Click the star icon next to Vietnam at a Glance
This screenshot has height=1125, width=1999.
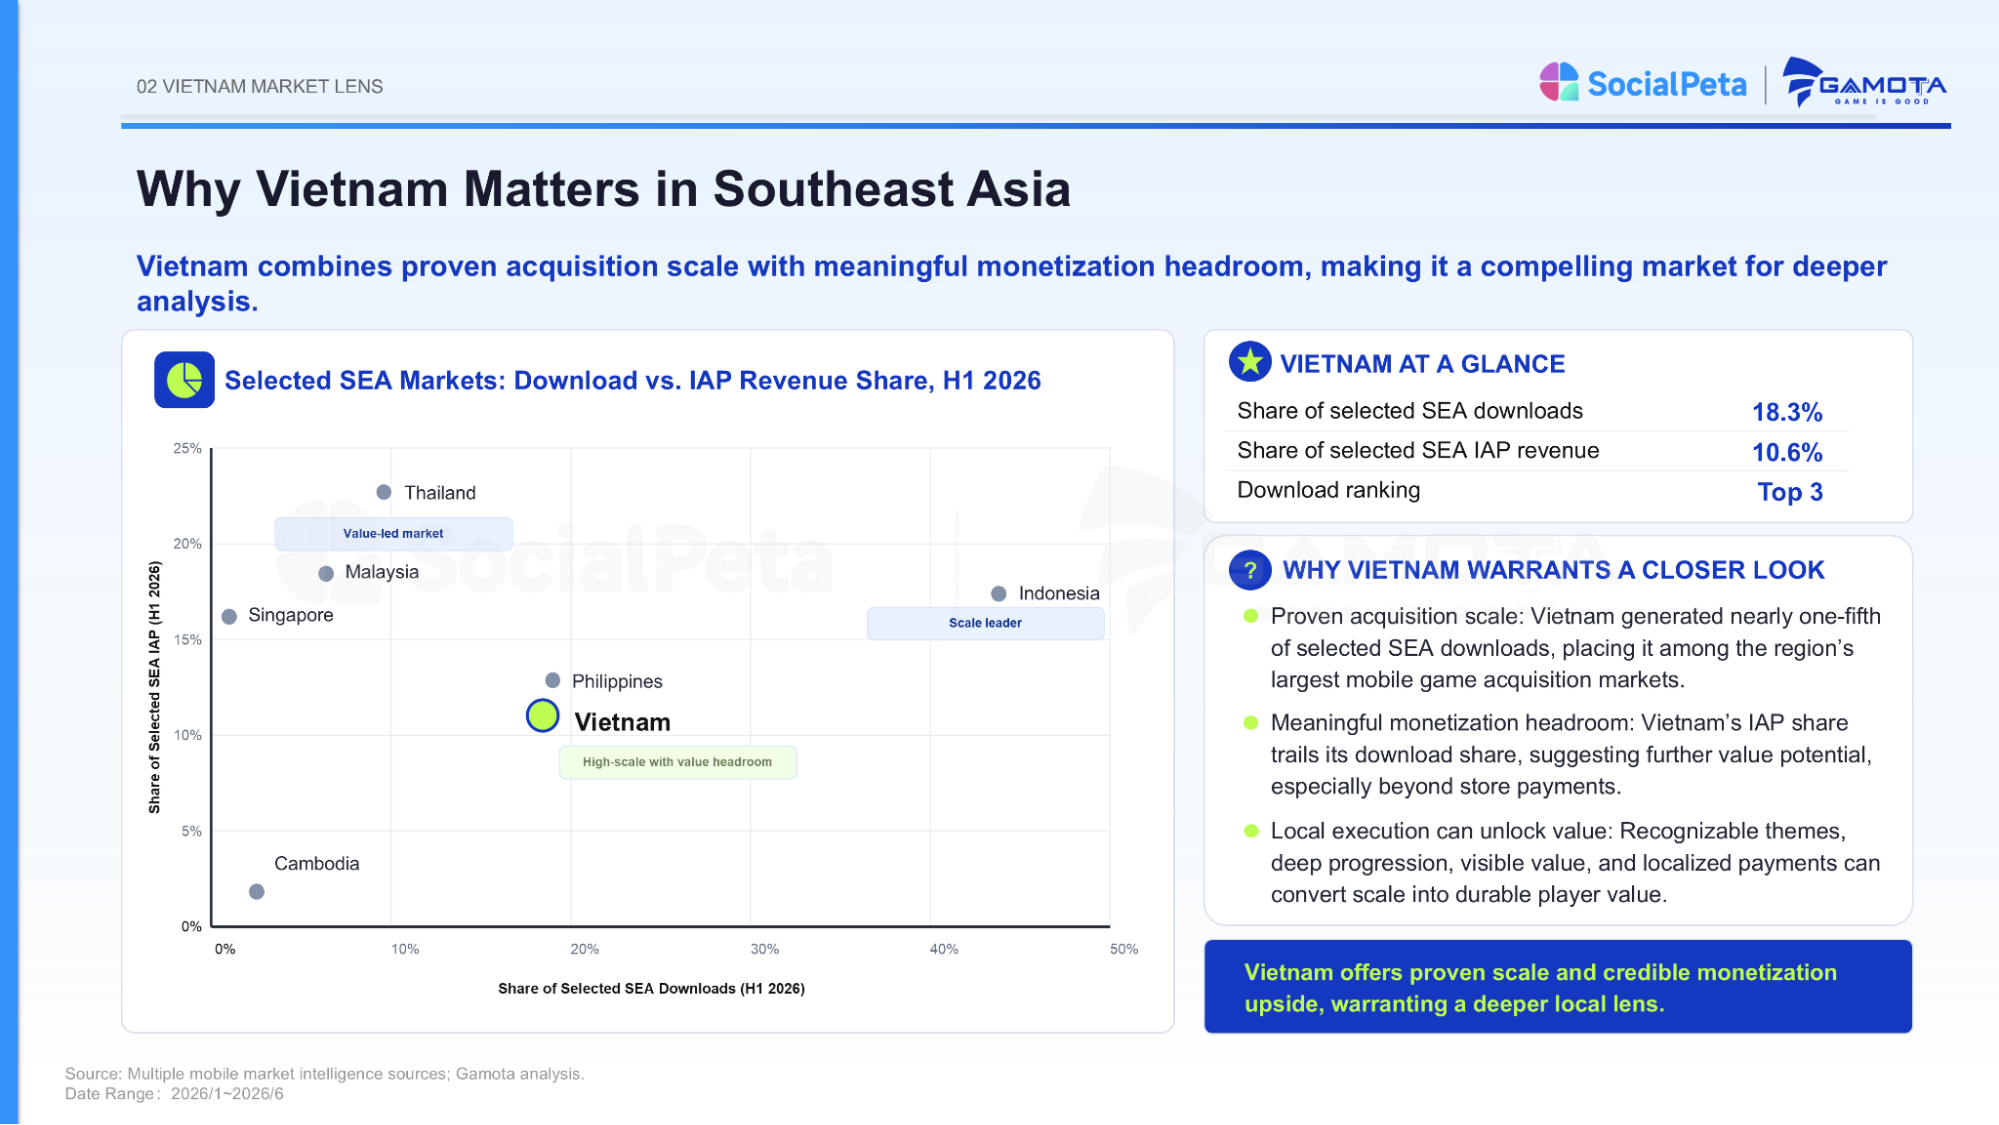point(1250,362)
